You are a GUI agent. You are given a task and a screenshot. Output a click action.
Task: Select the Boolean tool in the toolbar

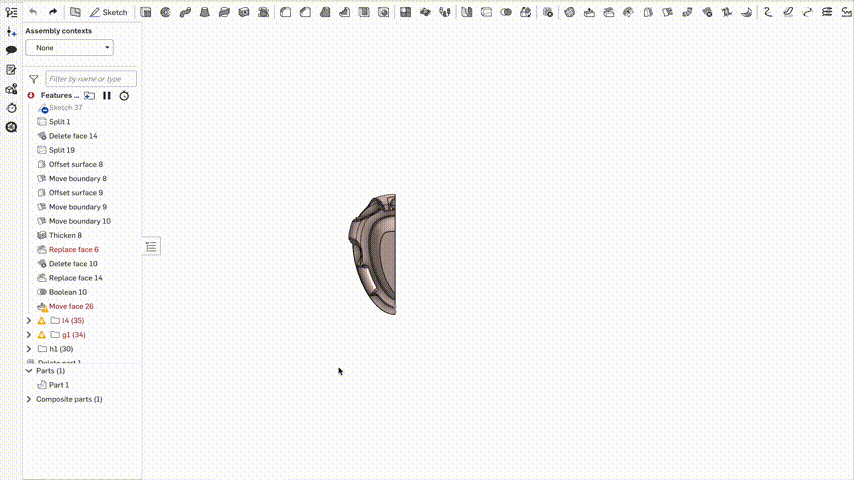506,12
